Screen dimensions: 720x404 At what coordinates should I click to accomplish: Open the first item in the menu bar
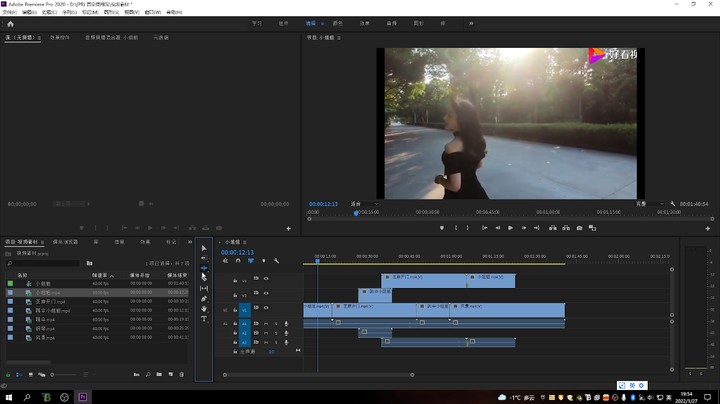click(x=9, y=12)
